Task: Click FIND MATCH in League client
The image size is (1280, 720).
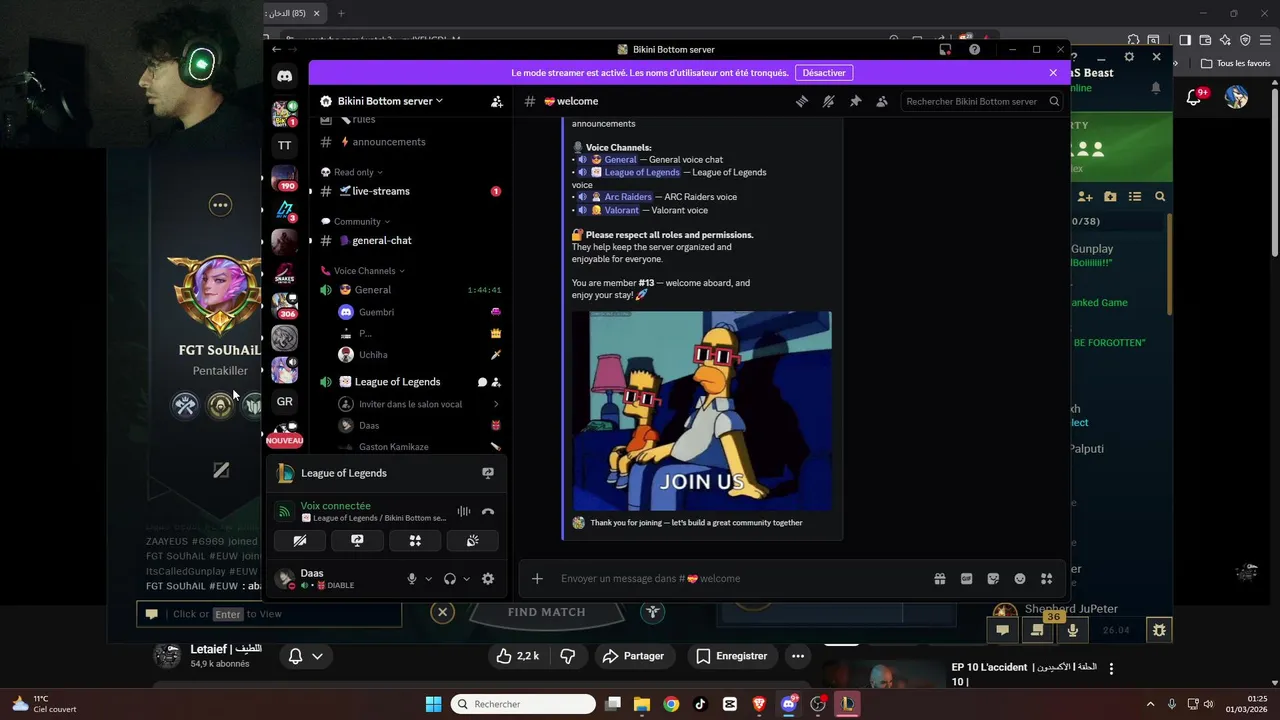Action: tap(547, 612)
